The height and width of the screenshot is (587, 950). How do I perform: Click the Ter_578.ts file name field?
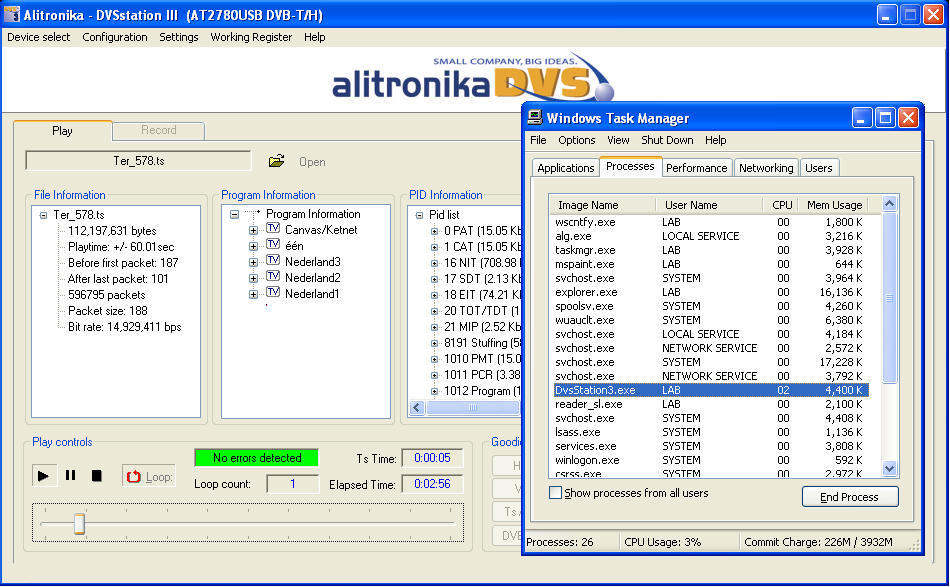tap(138, 161)
